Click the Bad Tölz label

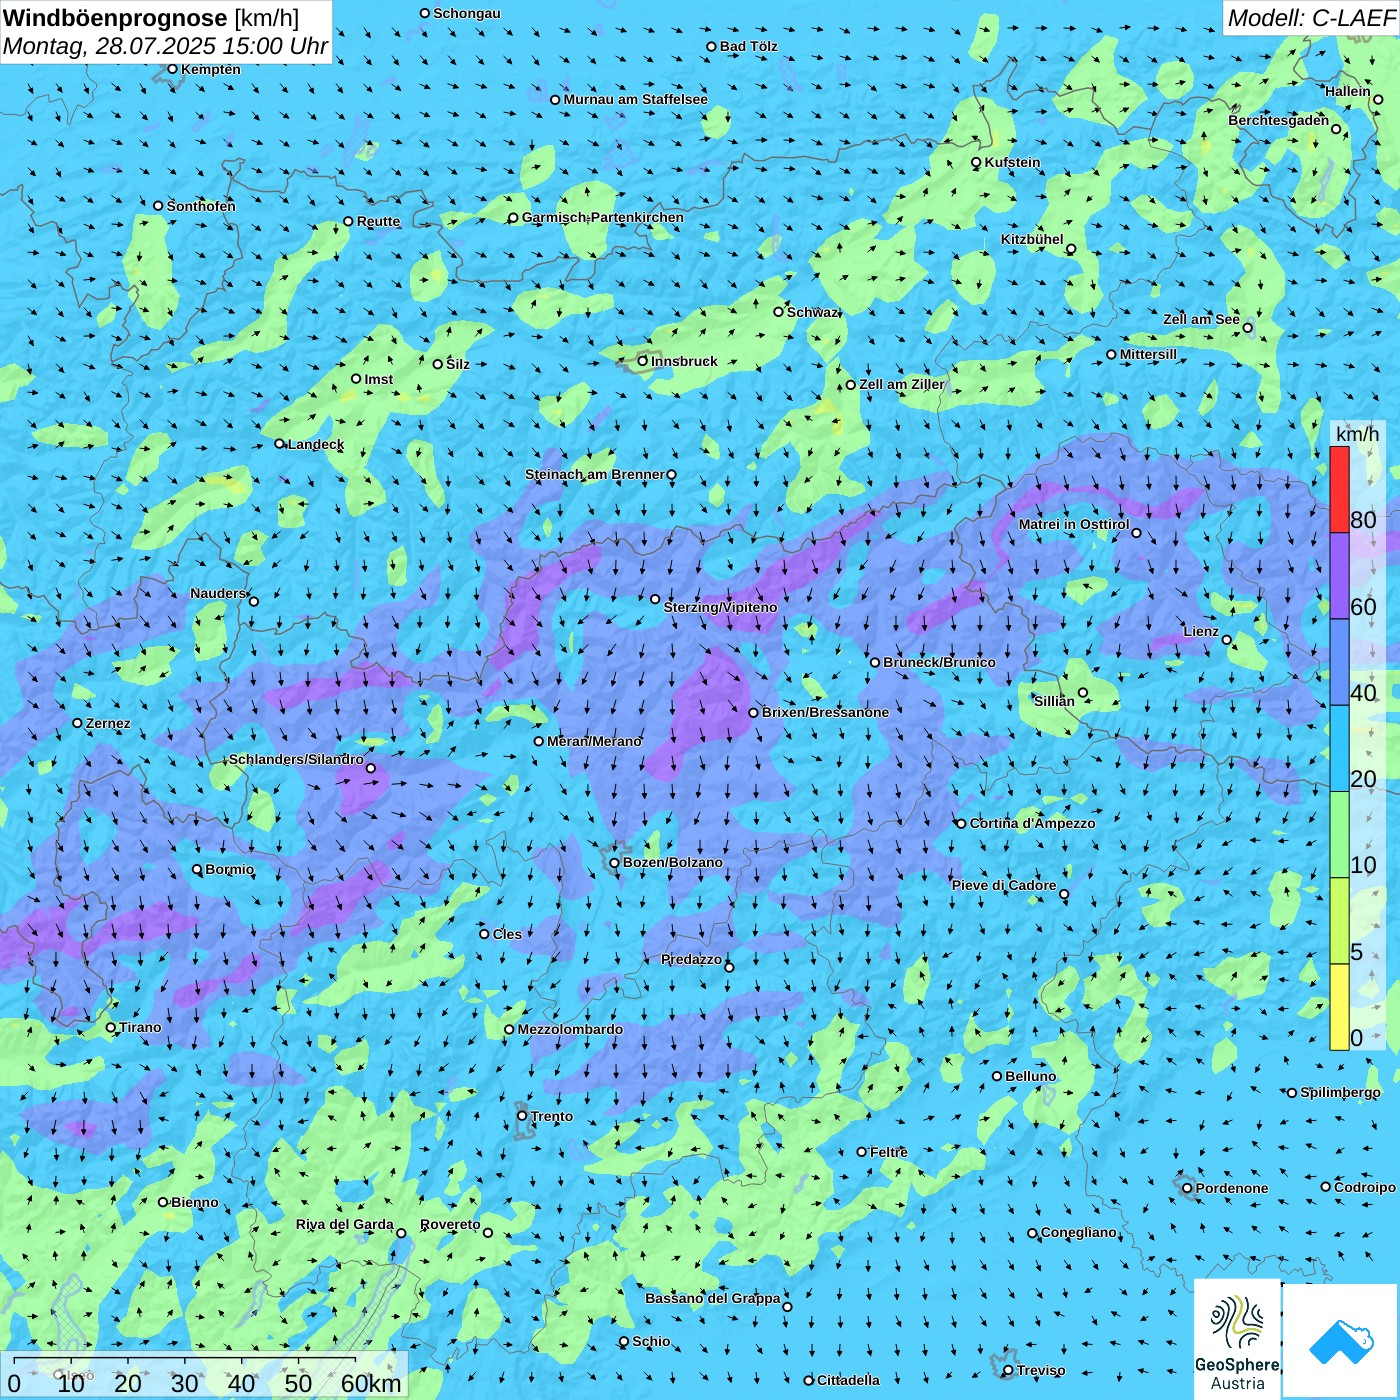click(749, 46)
